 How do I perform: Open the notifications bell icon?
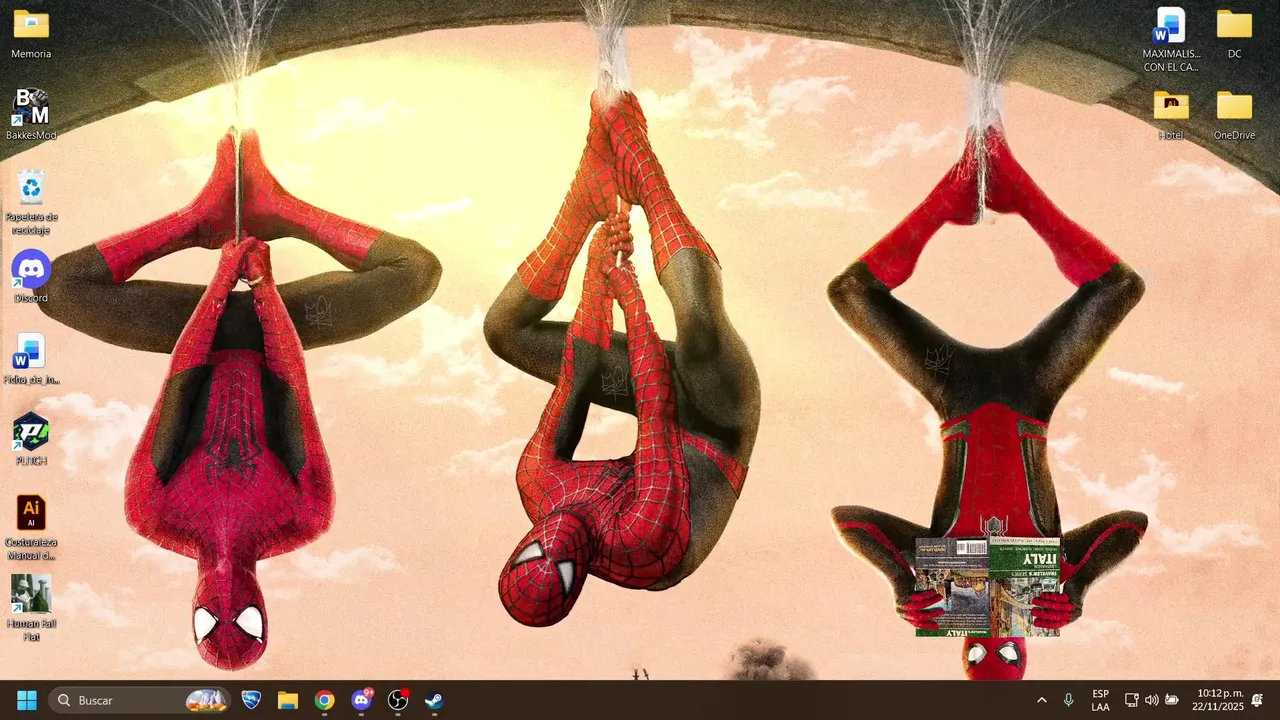point(1258,700)
